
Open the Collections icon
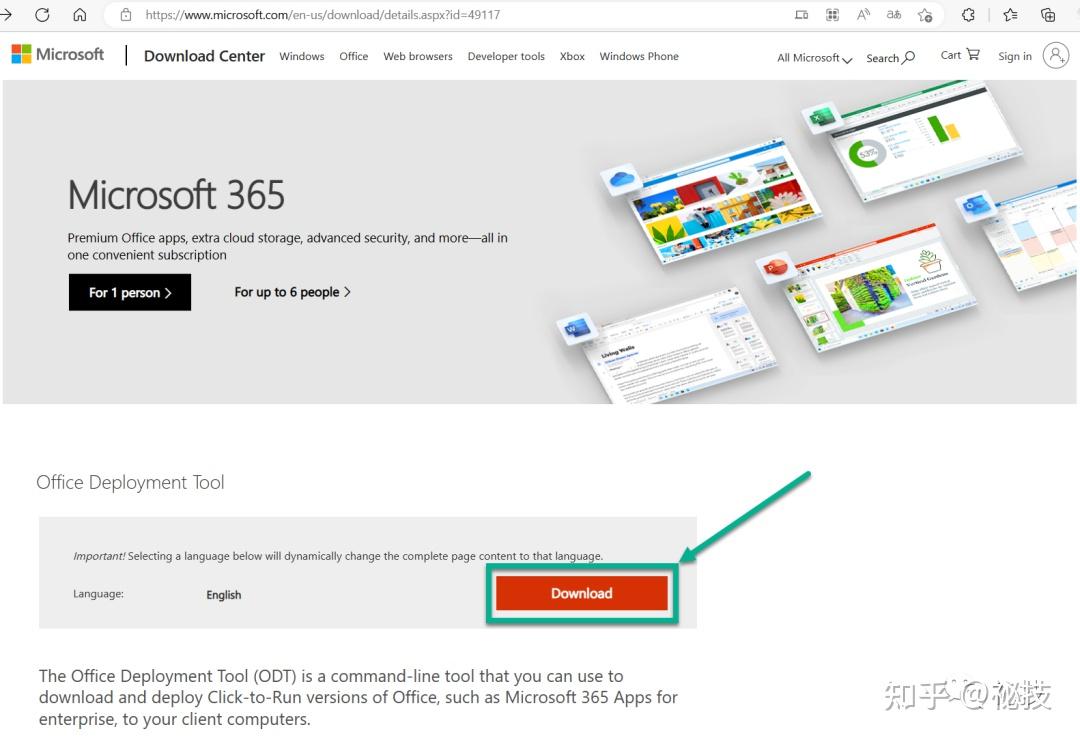point(1048,14)
